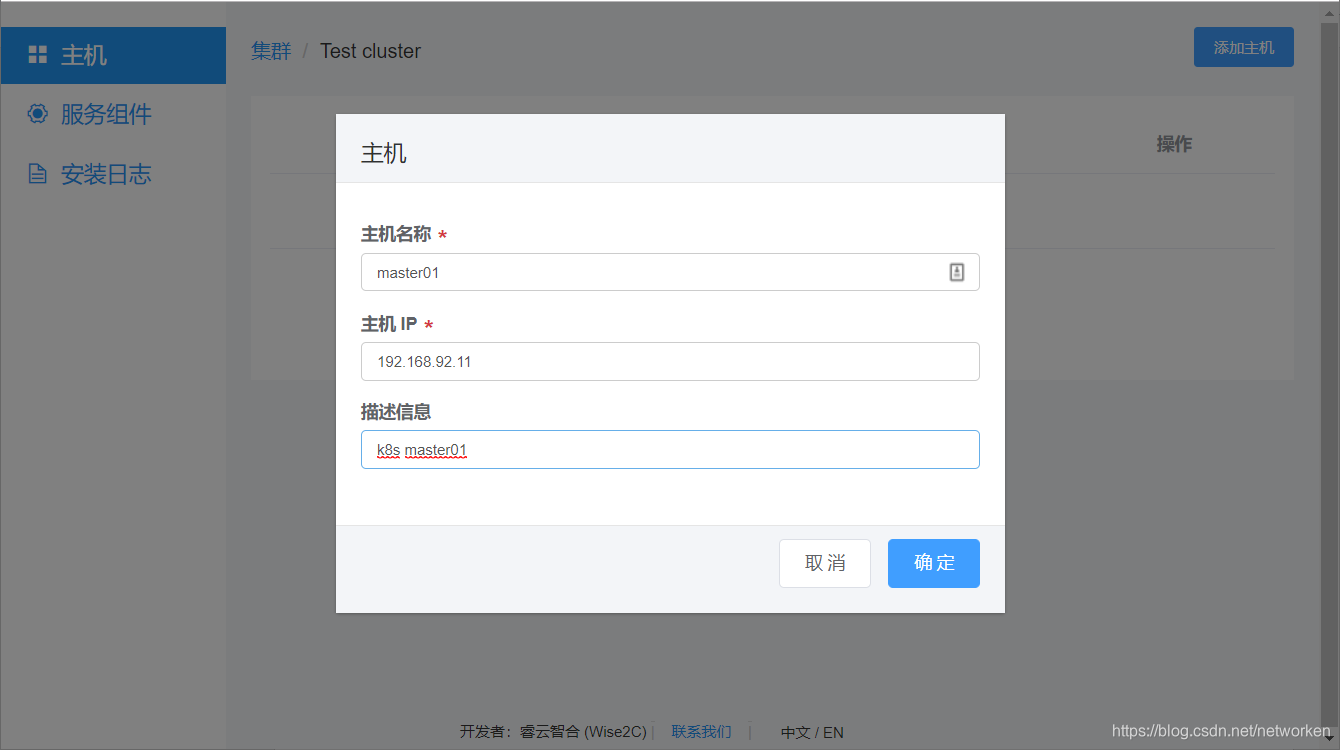Viewport: 1340px width, 750px height.
Task: Click the 确定 confirm button
Action: point(933,563)
